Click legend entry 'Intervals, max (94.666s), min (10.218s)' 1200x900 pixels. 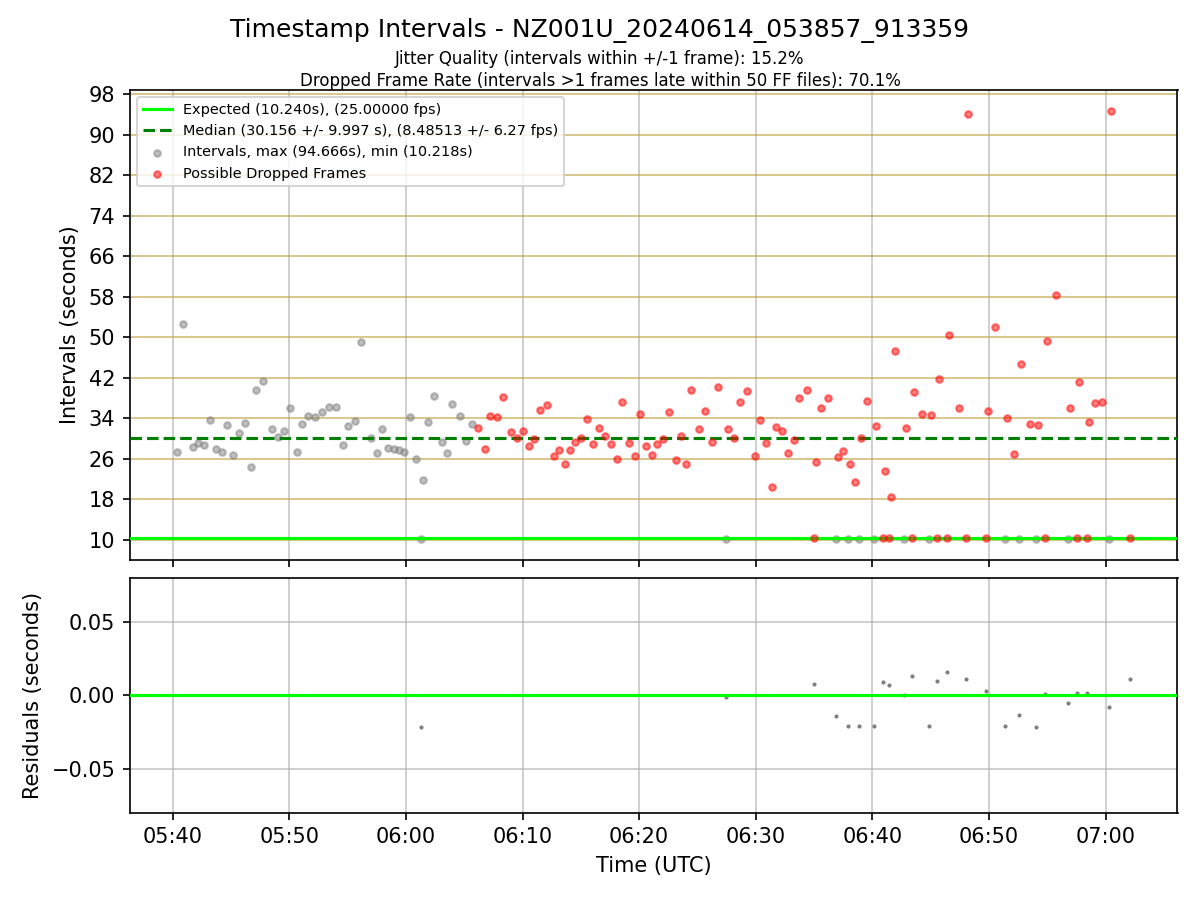pyautogui.click(x=328, y=151)
